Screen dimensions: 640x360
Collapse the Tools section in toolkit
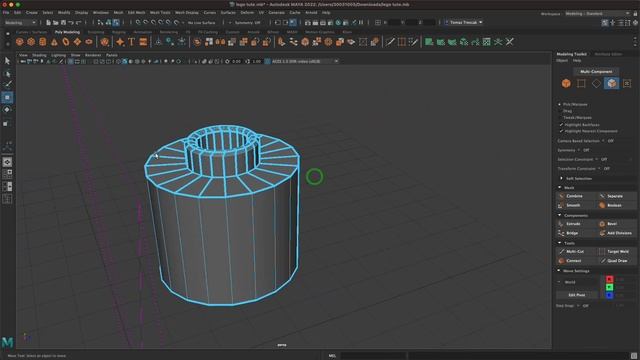coord(560,243)
